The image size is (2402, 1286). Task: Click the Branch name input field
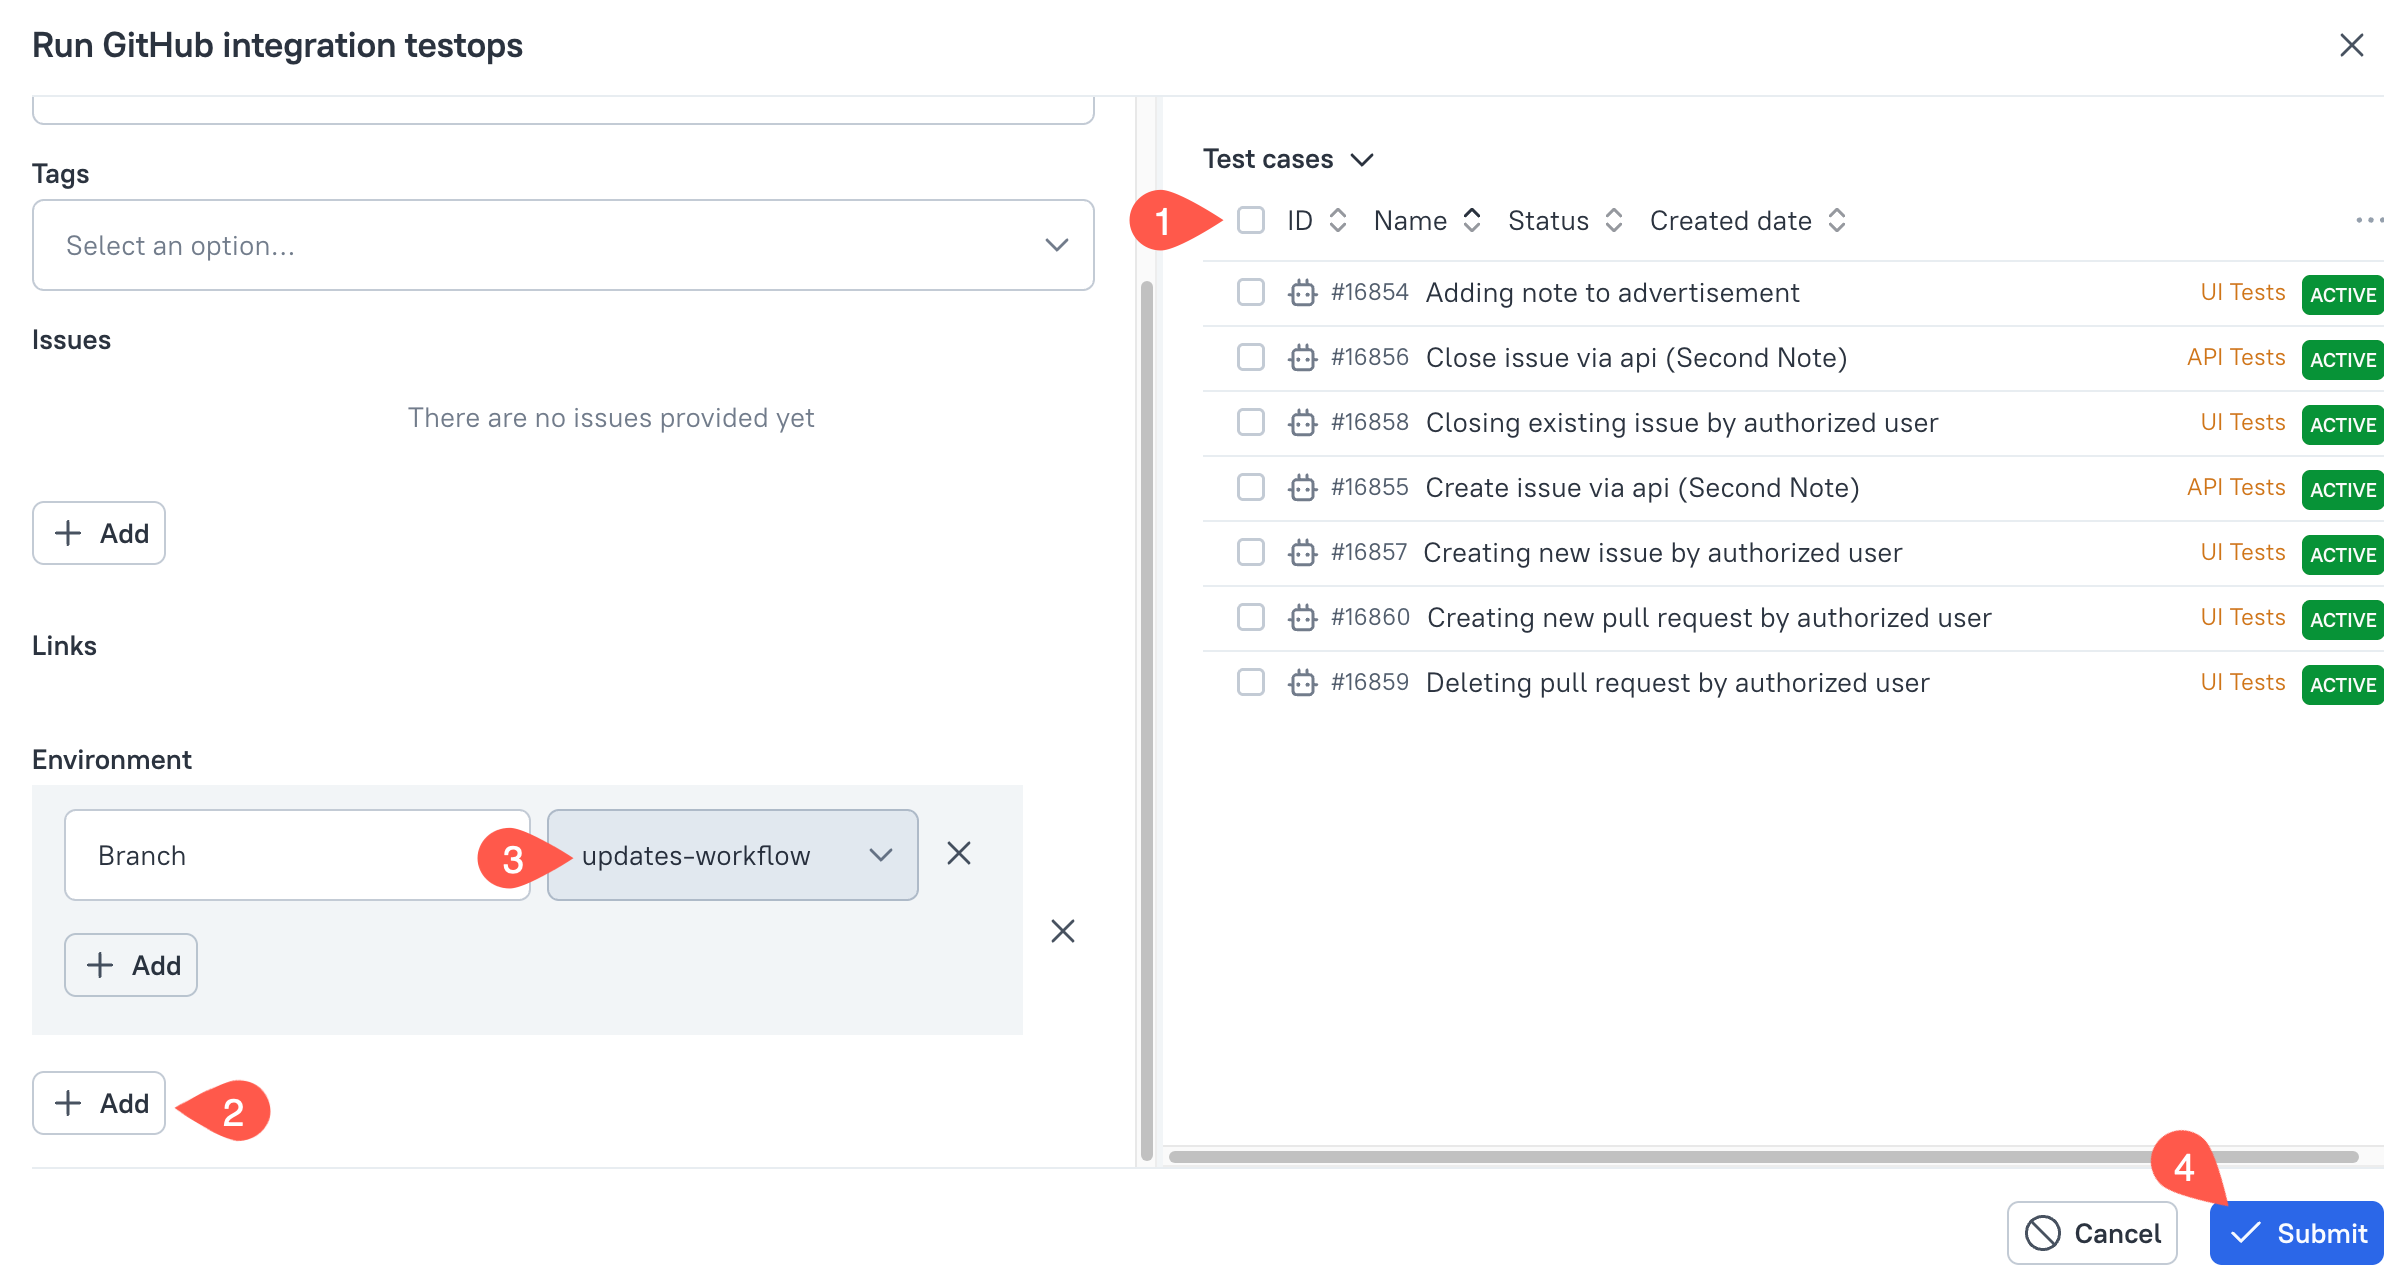pos(296,856)
